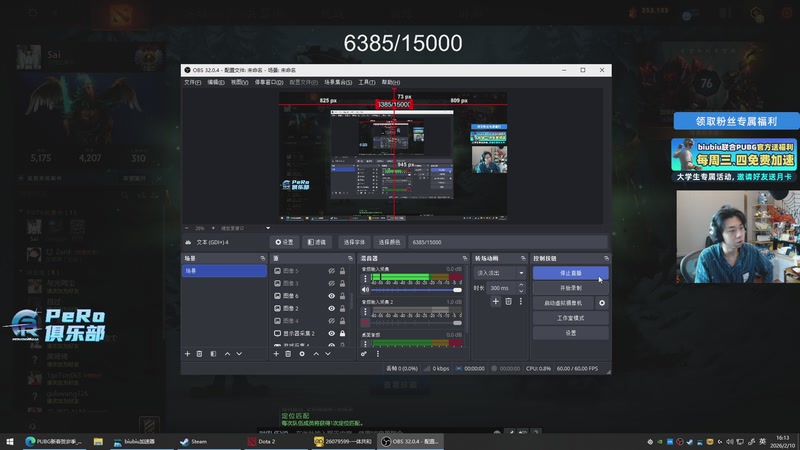
Task: Open source properties gear in sources dock
Action: (302, 354)
